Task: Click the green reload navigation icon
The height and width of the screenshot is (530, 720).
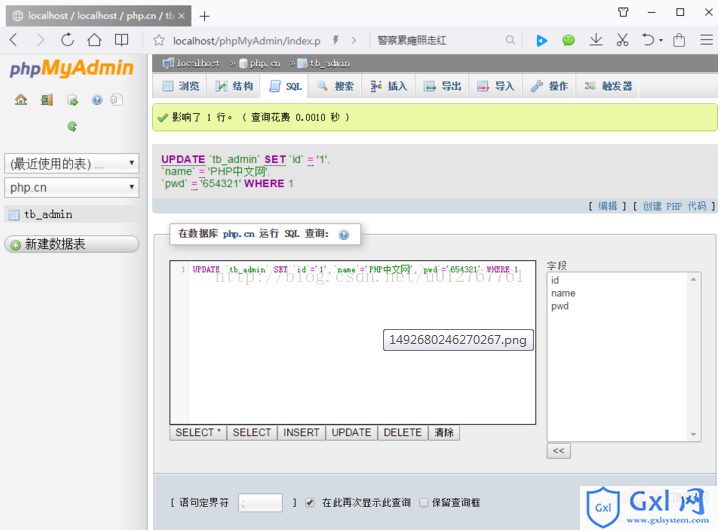Action: click(x=72, y=126)
